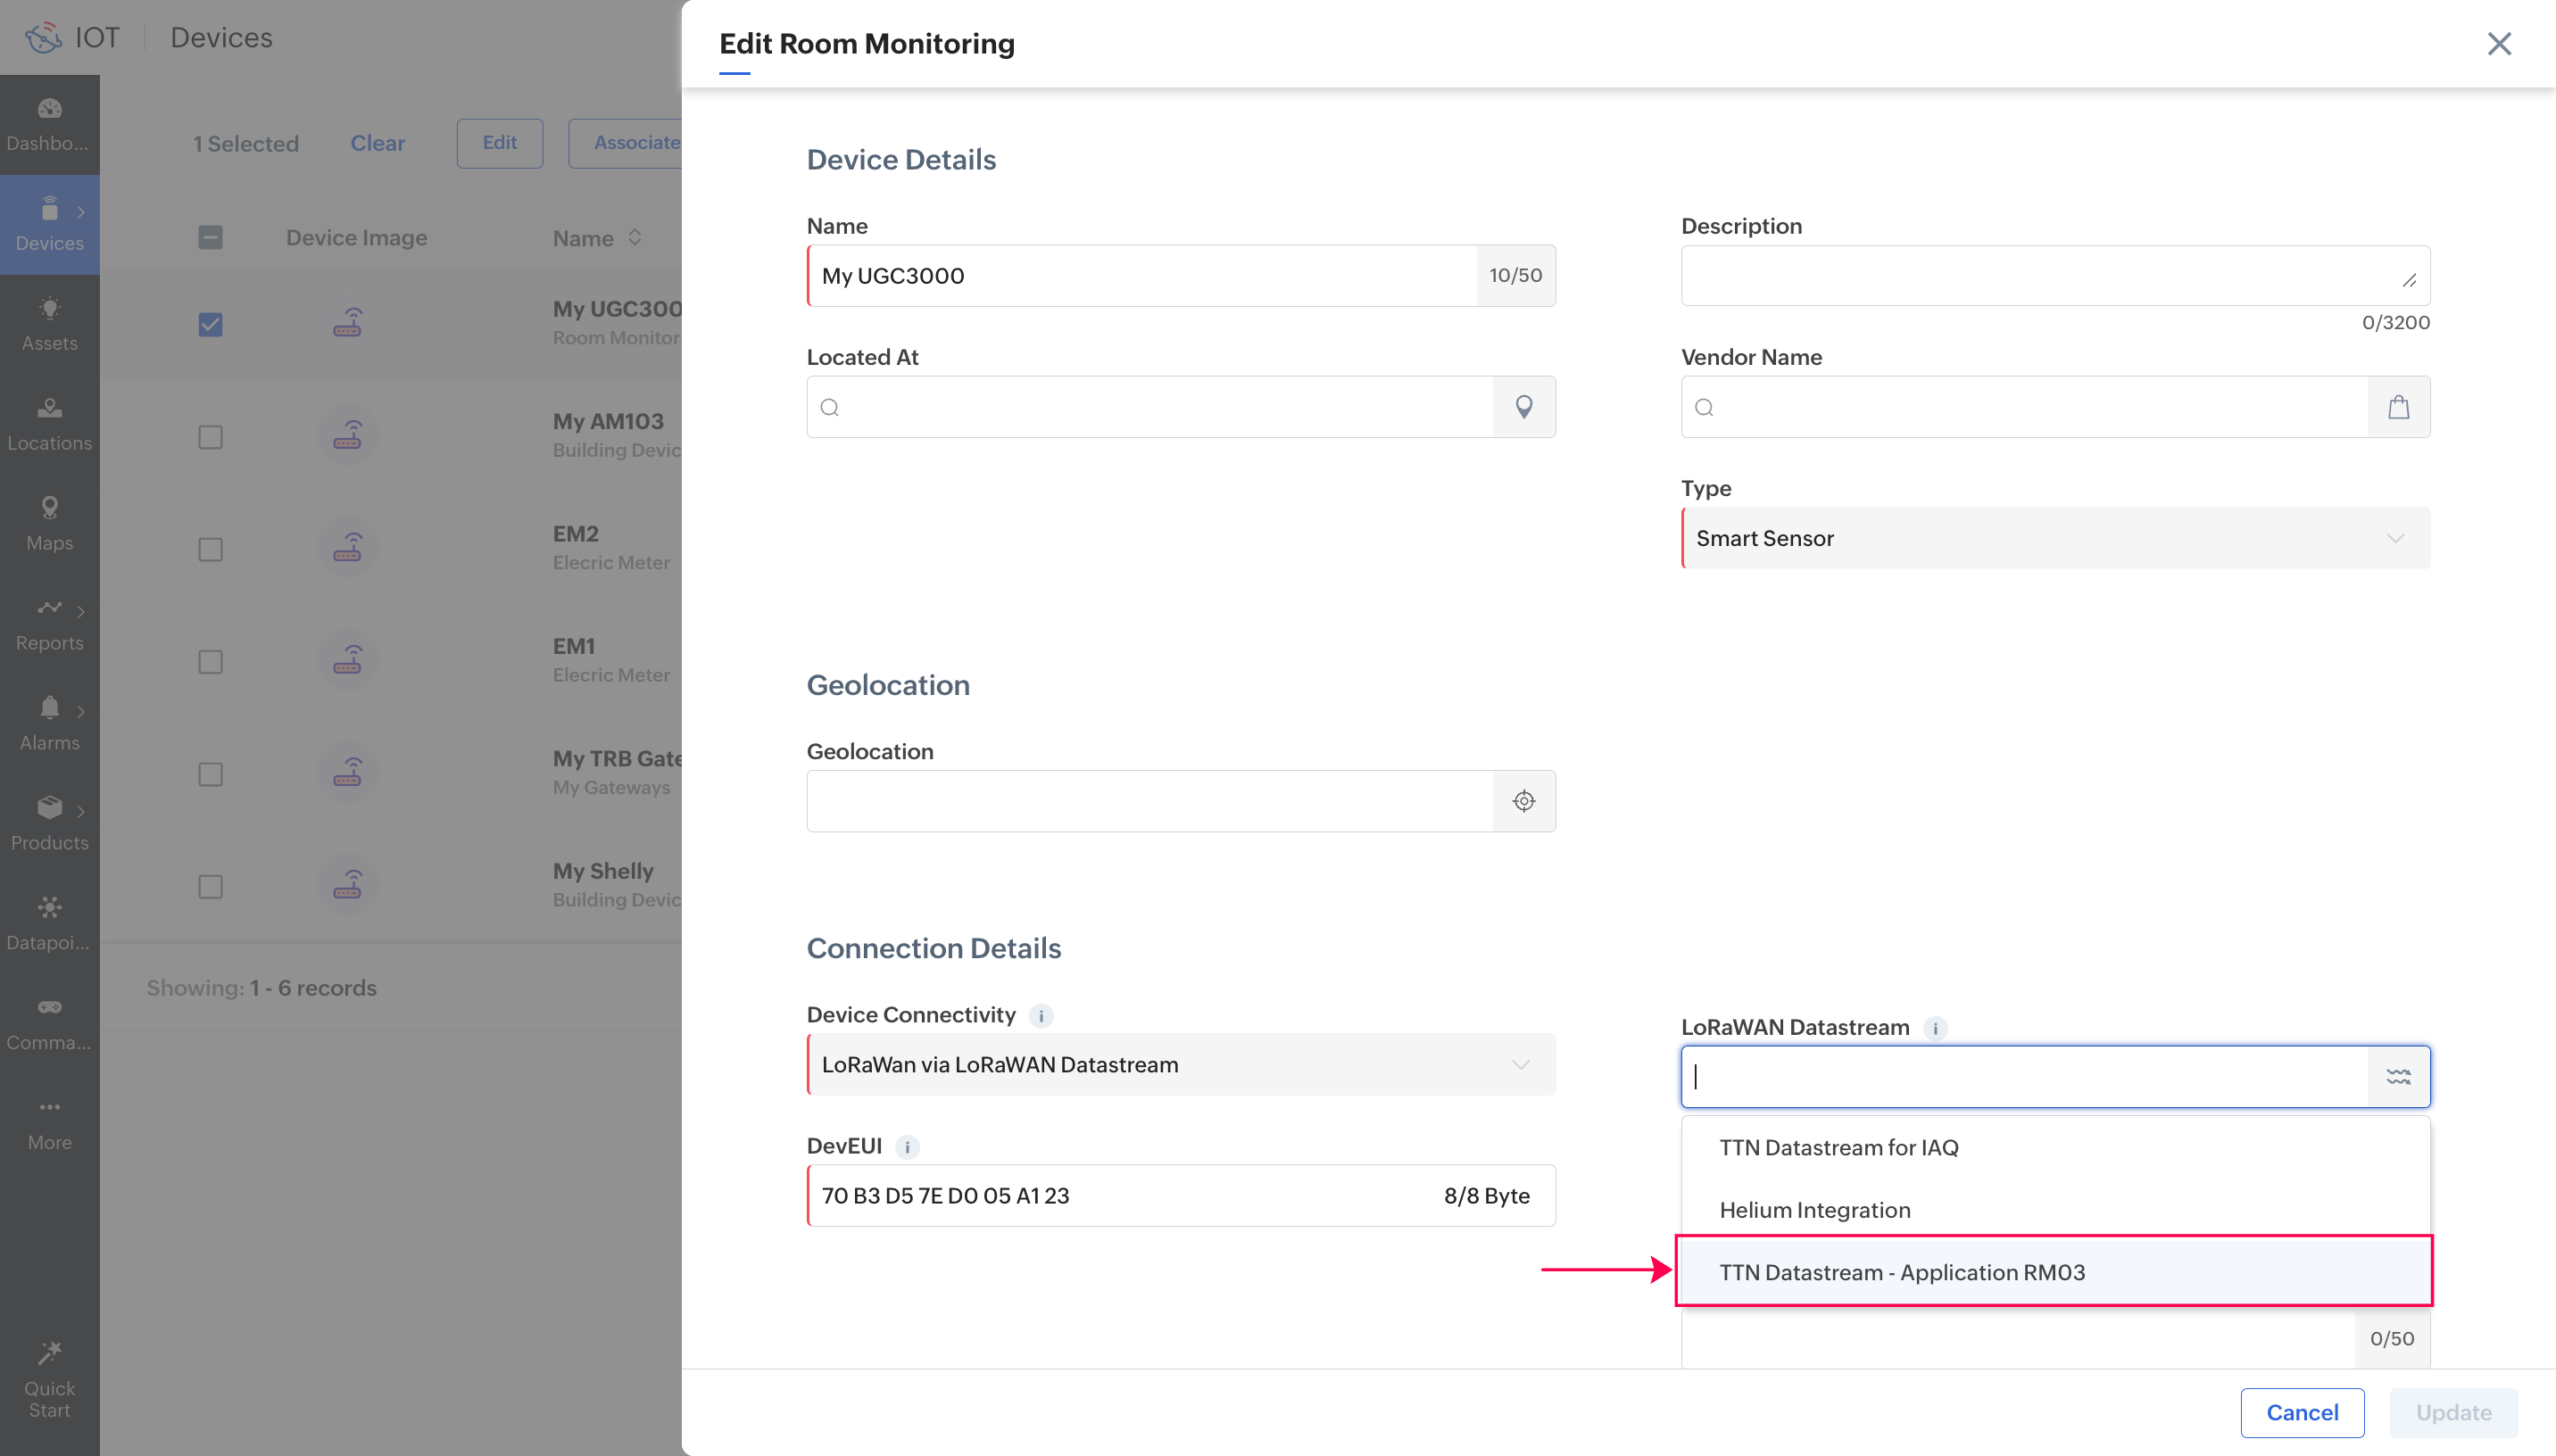This screenshot has height=1456, width=2556.
Task: Toggle the select-all header checkbox
Action: (x=210, y=237)
